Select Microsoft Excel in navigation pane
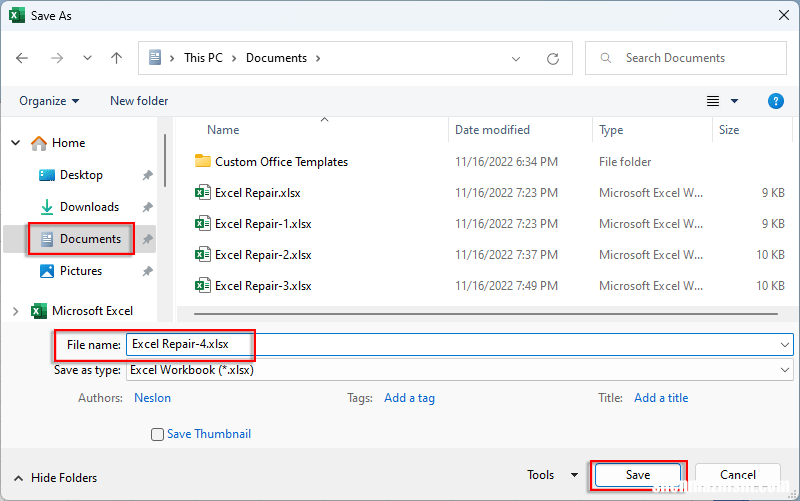 [92, 311]
